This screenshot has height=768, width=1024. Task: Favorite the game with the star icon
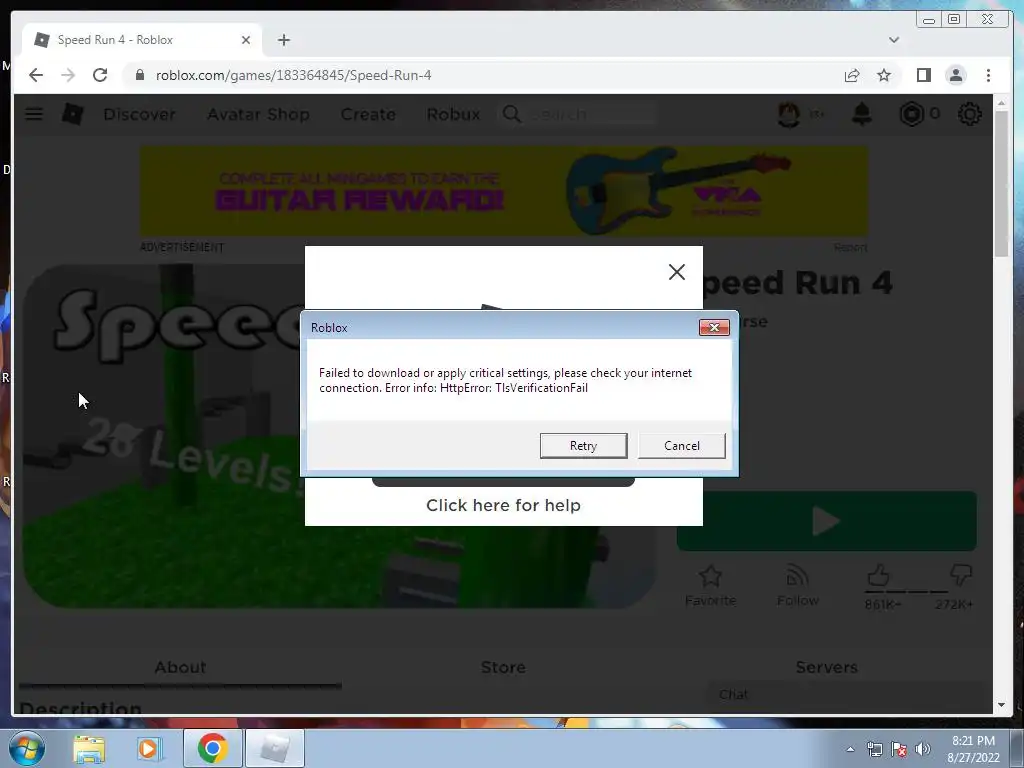tap(710, 586)
